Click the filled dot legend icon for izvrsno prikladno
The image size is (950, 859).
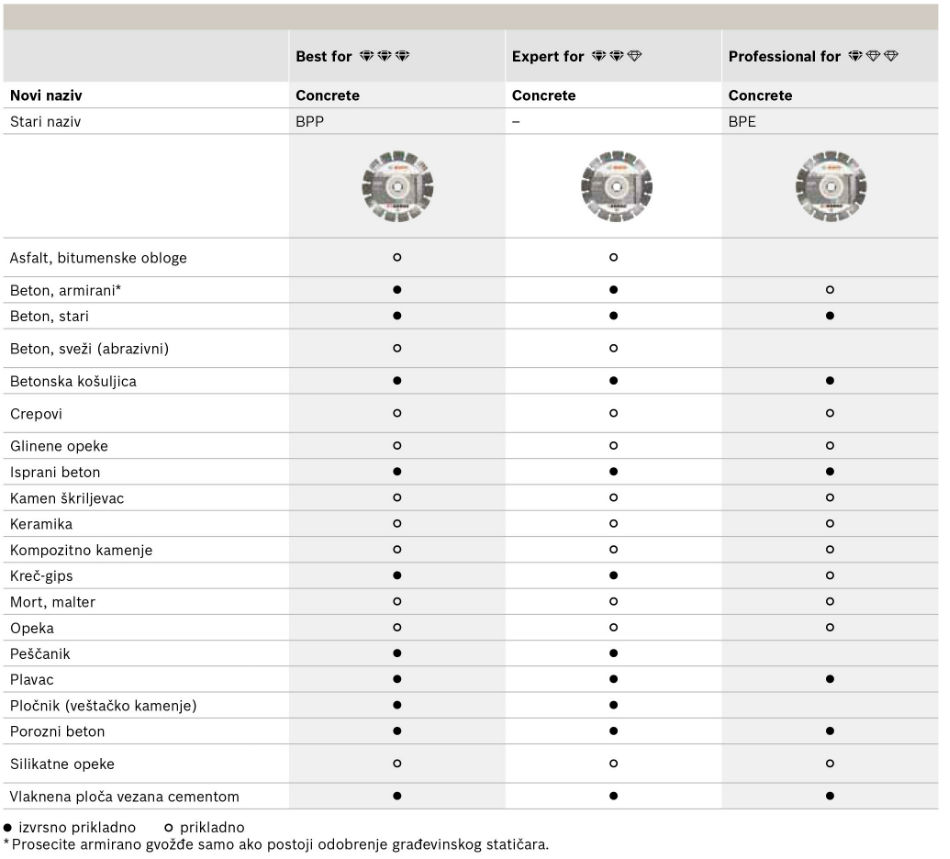(x=8, y=828)
